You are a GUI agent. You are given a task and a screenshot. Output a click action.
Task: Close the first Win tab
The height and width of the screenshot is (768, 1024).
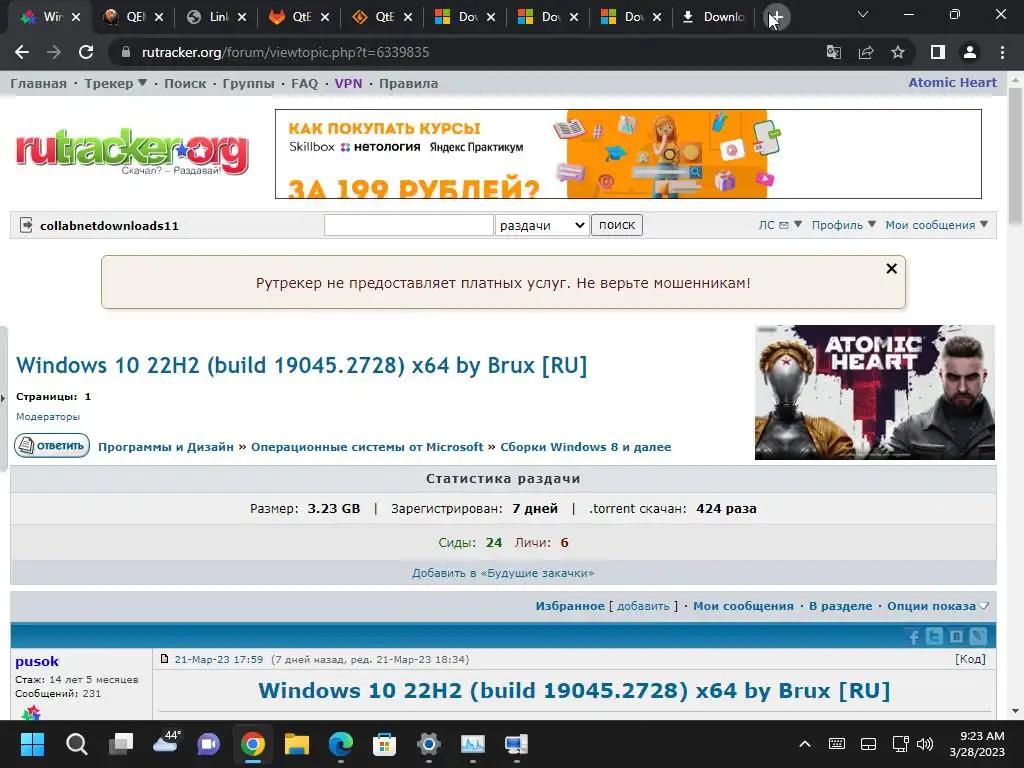(x=76, y=17)
